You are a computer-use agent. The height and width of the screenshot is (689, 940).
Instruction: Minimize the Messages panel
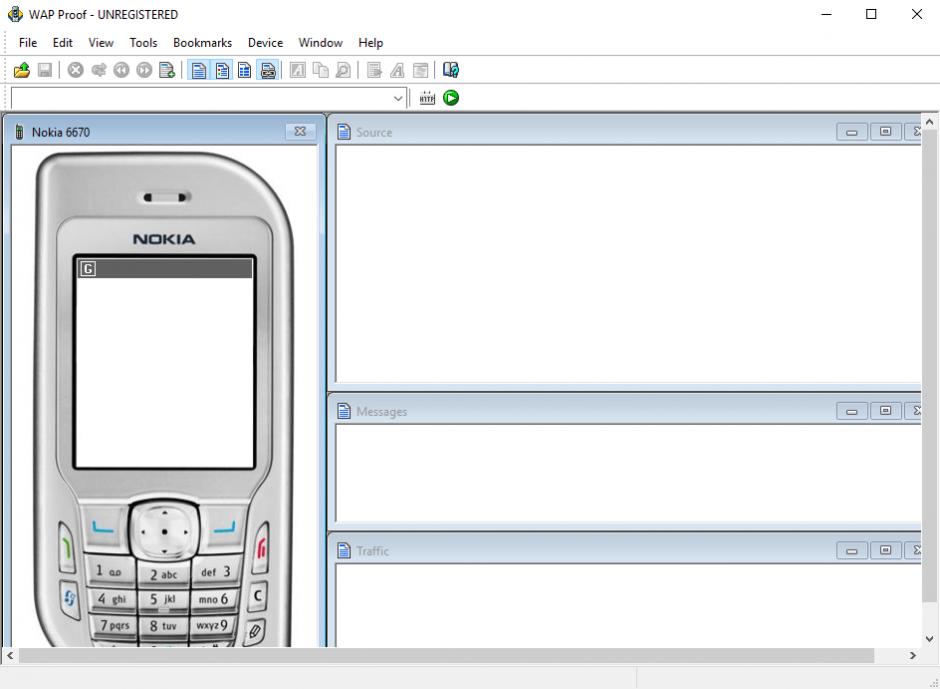coord(852,411)
